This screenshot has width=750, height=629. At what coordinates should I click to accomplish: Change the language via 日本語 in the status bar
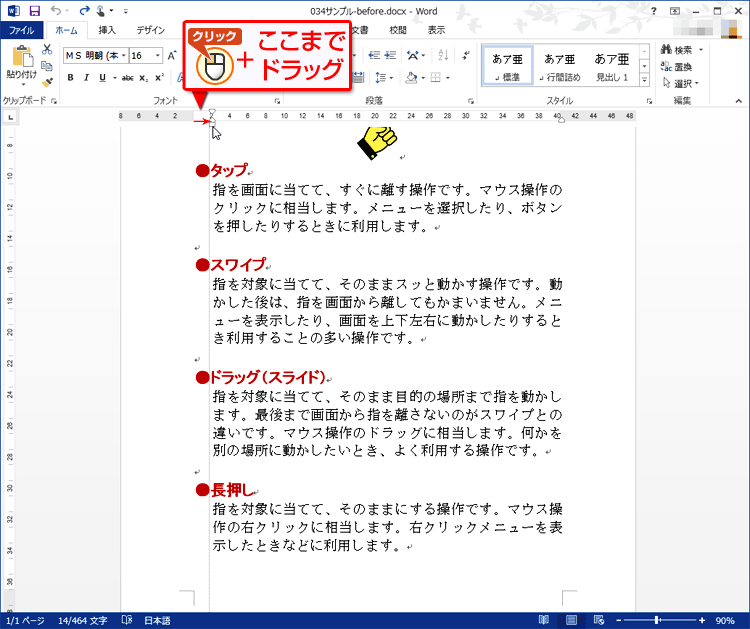tap(157, 620)
